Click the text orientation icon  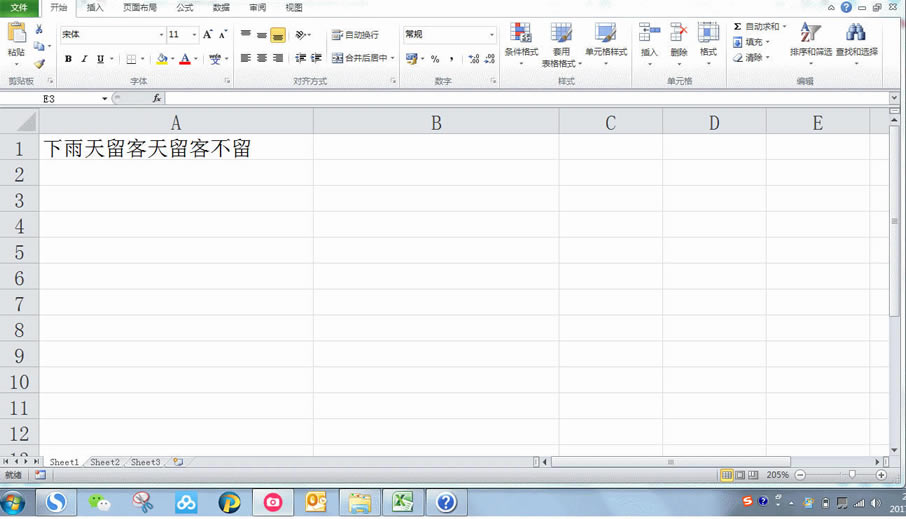[301, 35]
